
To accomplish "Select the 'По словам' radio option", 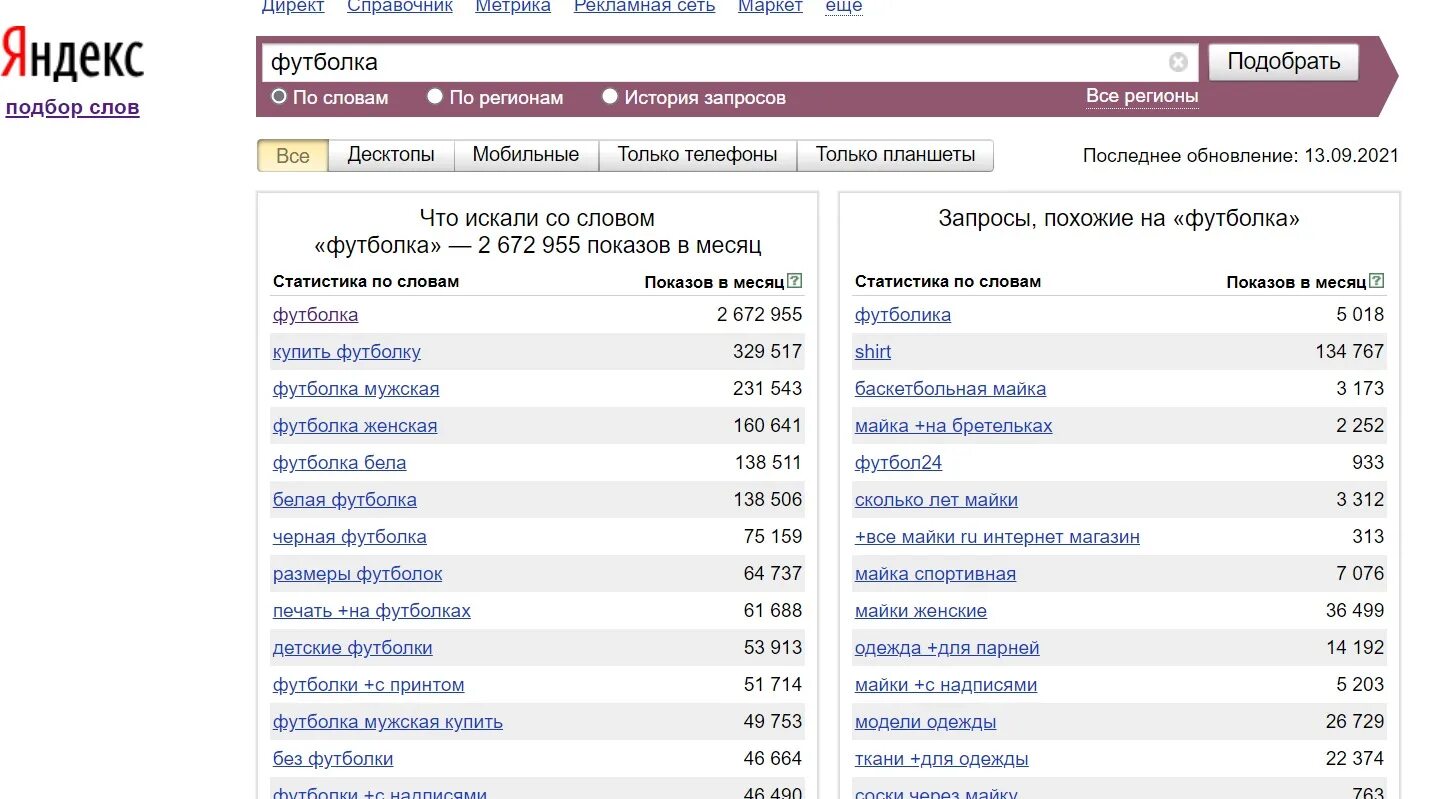I will [280, 97].
